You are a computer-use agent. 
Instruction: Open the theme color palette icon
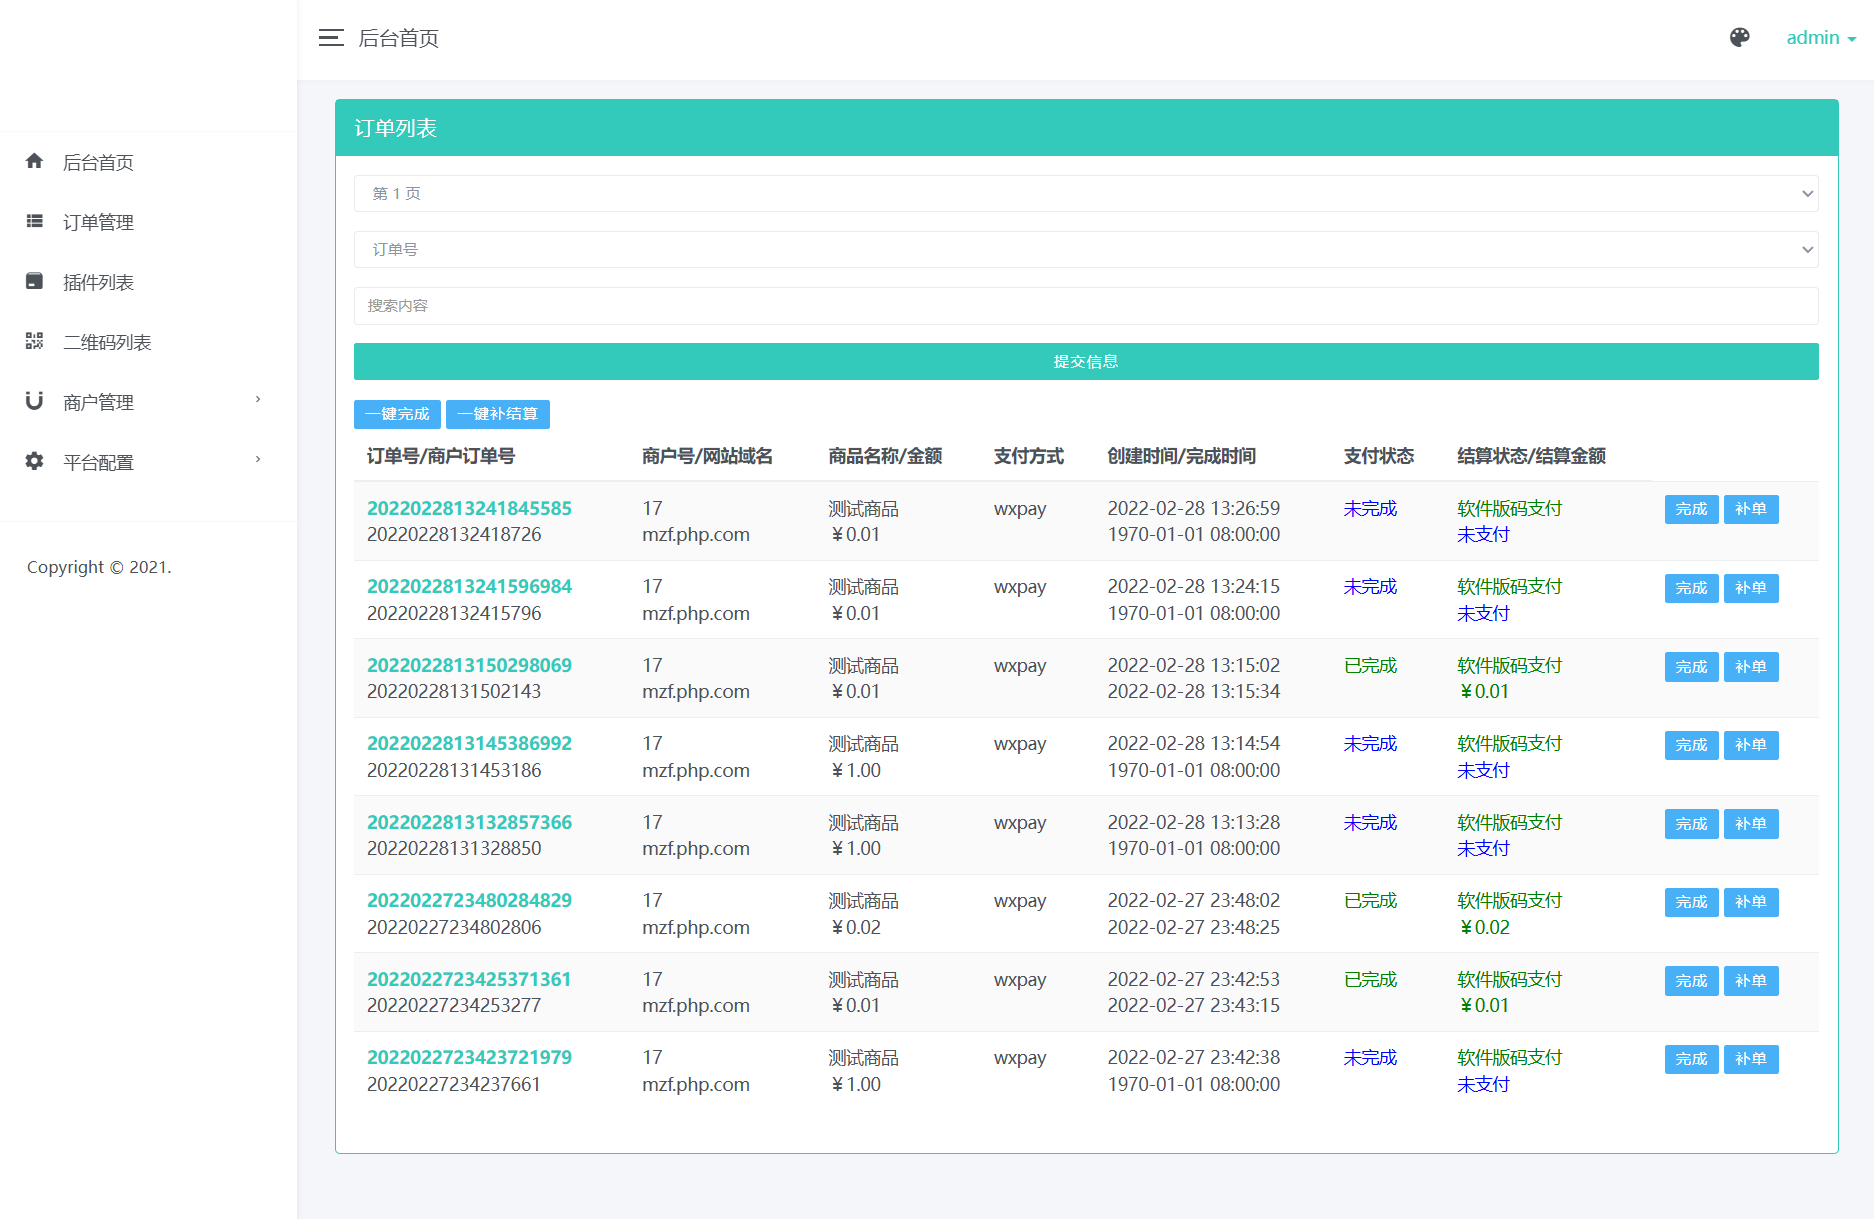(x=1739, y=38)
